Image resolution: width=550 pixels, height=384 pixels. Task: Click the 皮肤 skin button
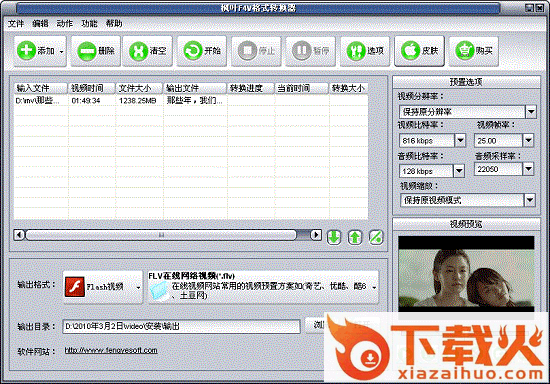tap(420, 51)
